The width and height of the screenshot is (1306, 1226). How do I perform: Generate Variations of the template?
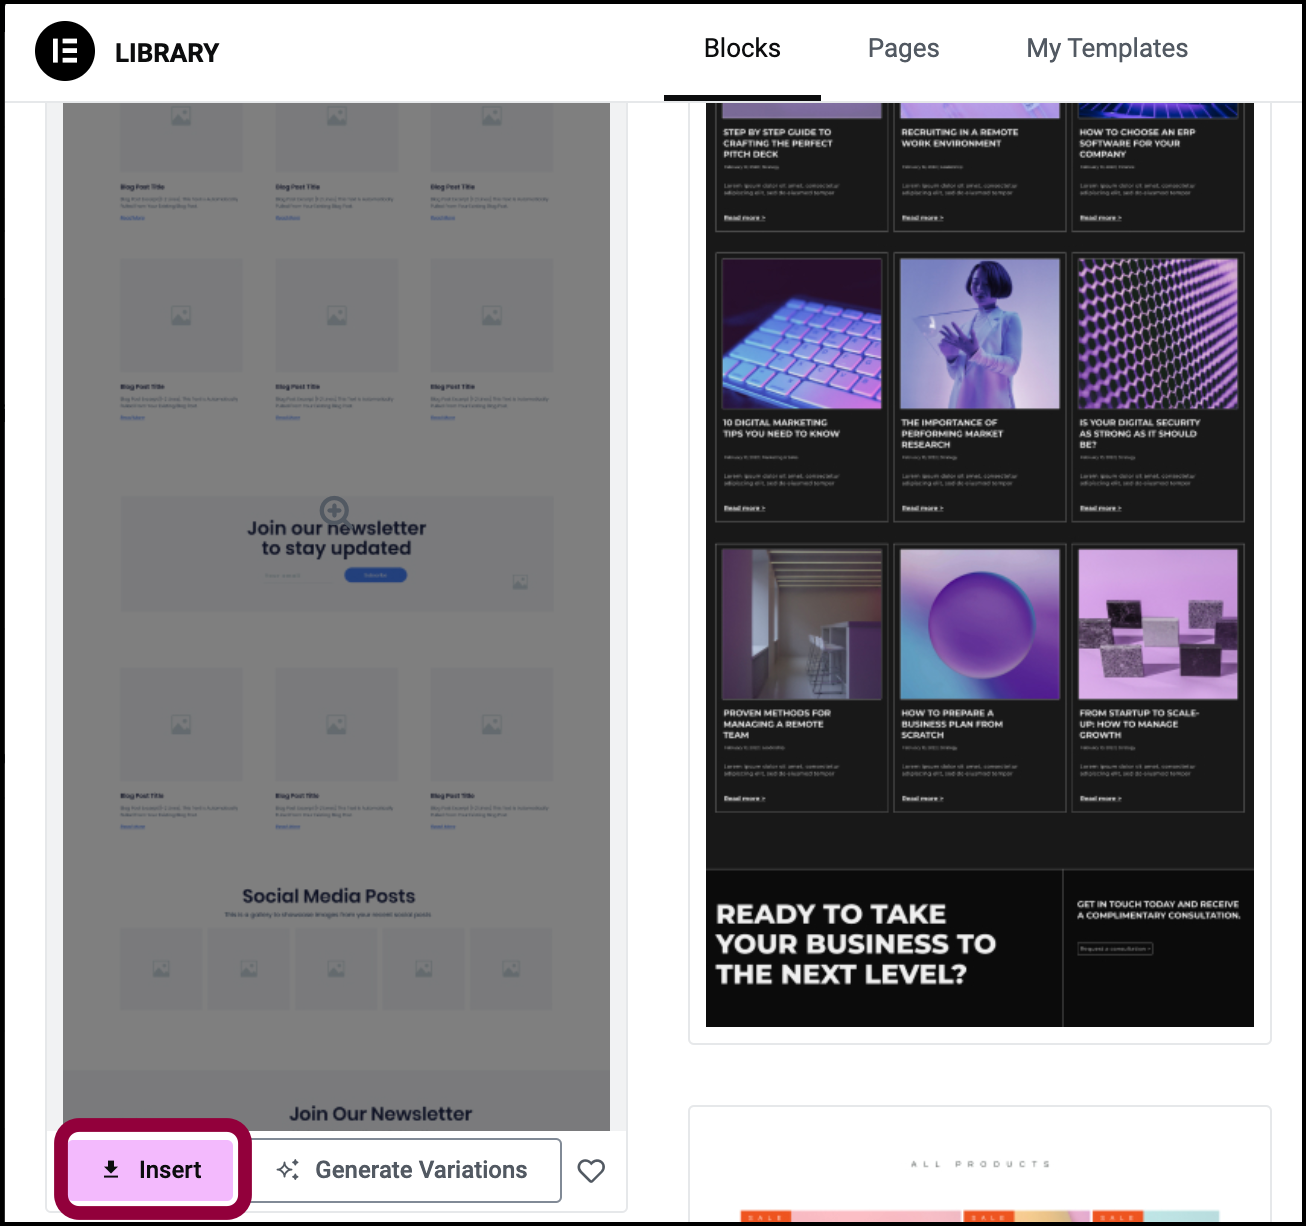(405, 1170)
